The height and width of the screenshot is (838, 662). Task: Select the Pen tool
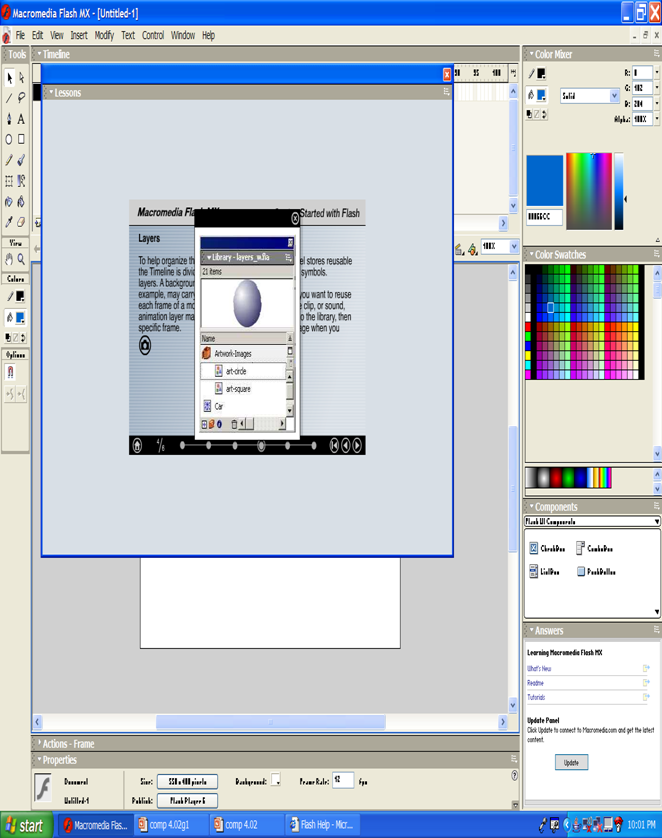9,119
